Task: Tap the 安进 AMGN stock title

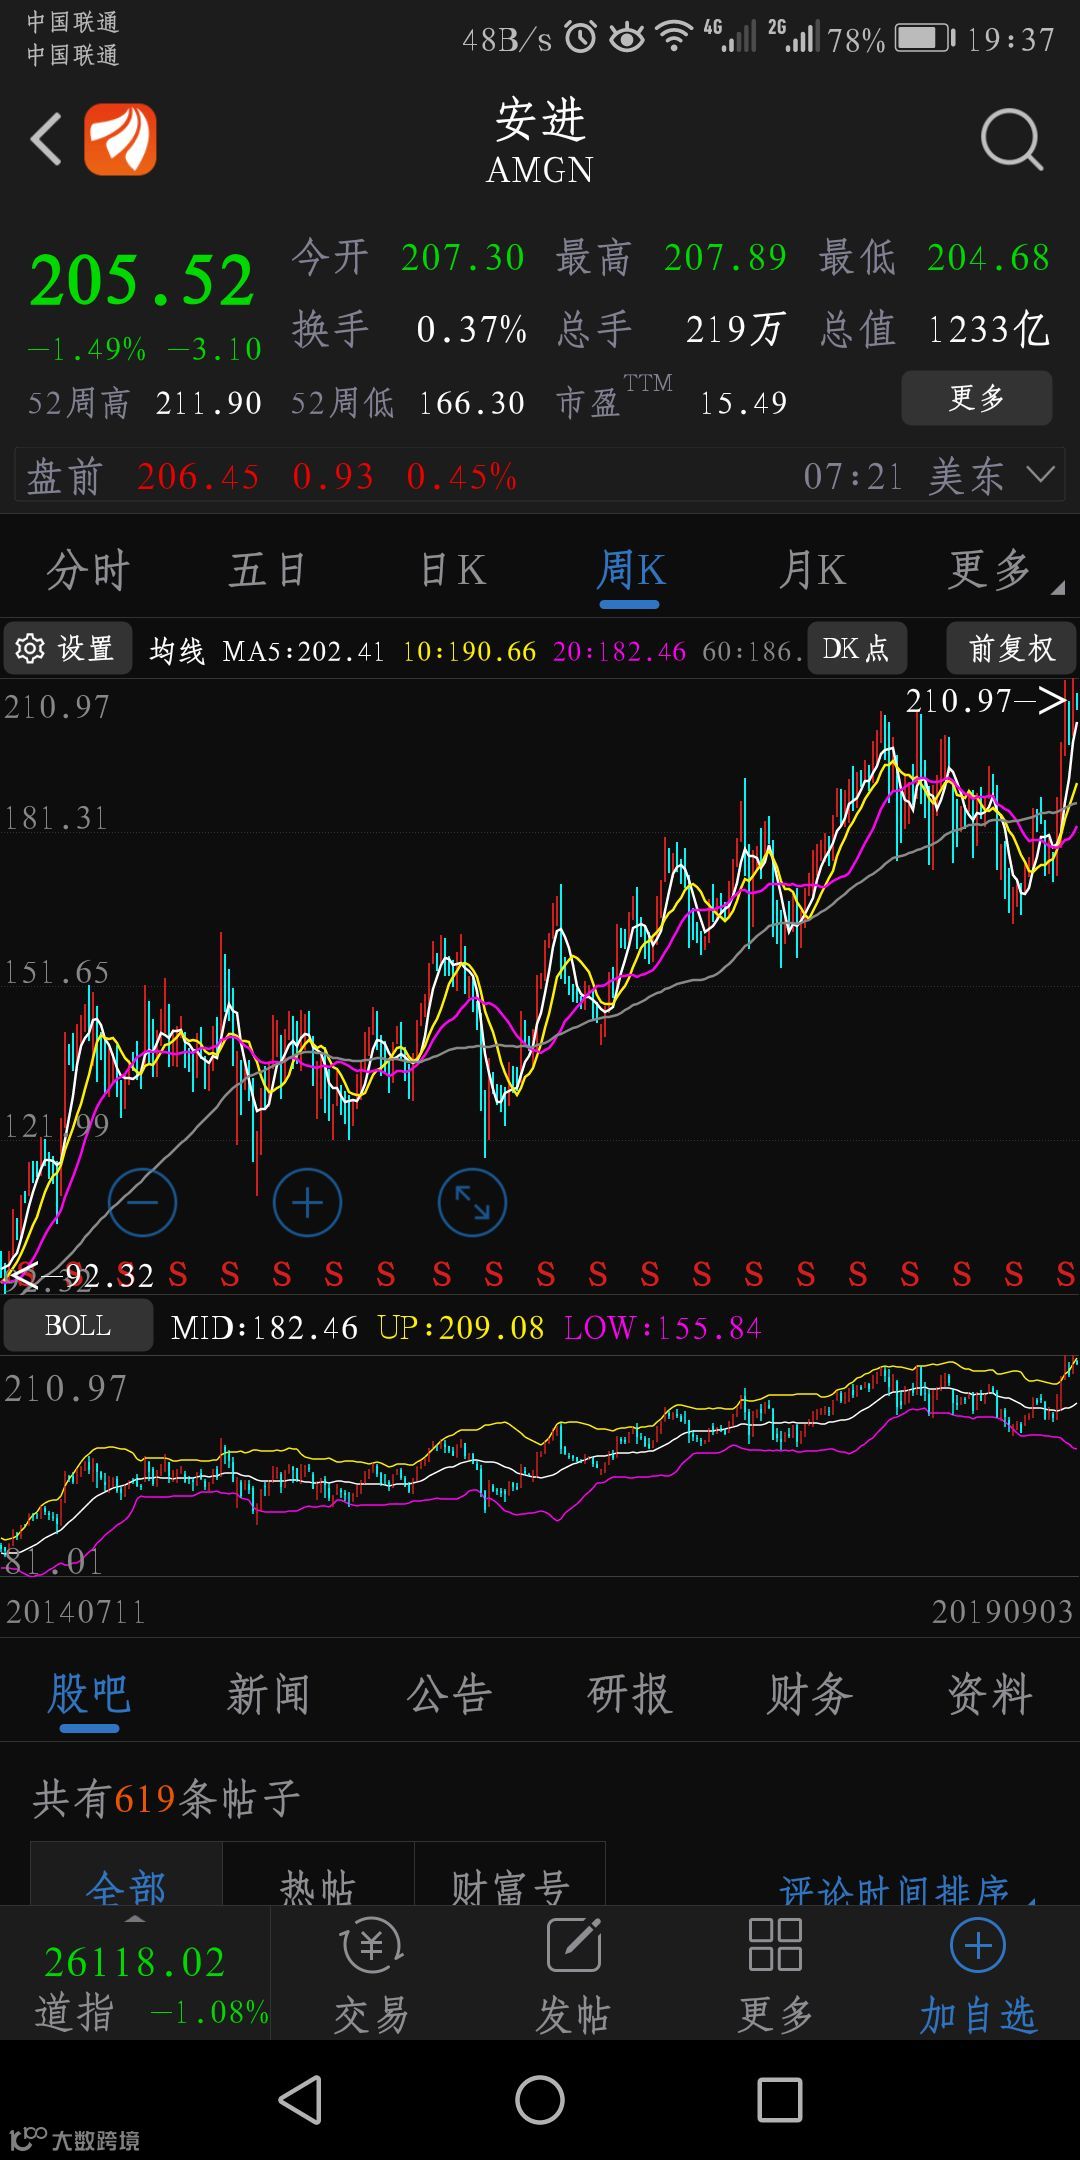Action: click(540, 141)
